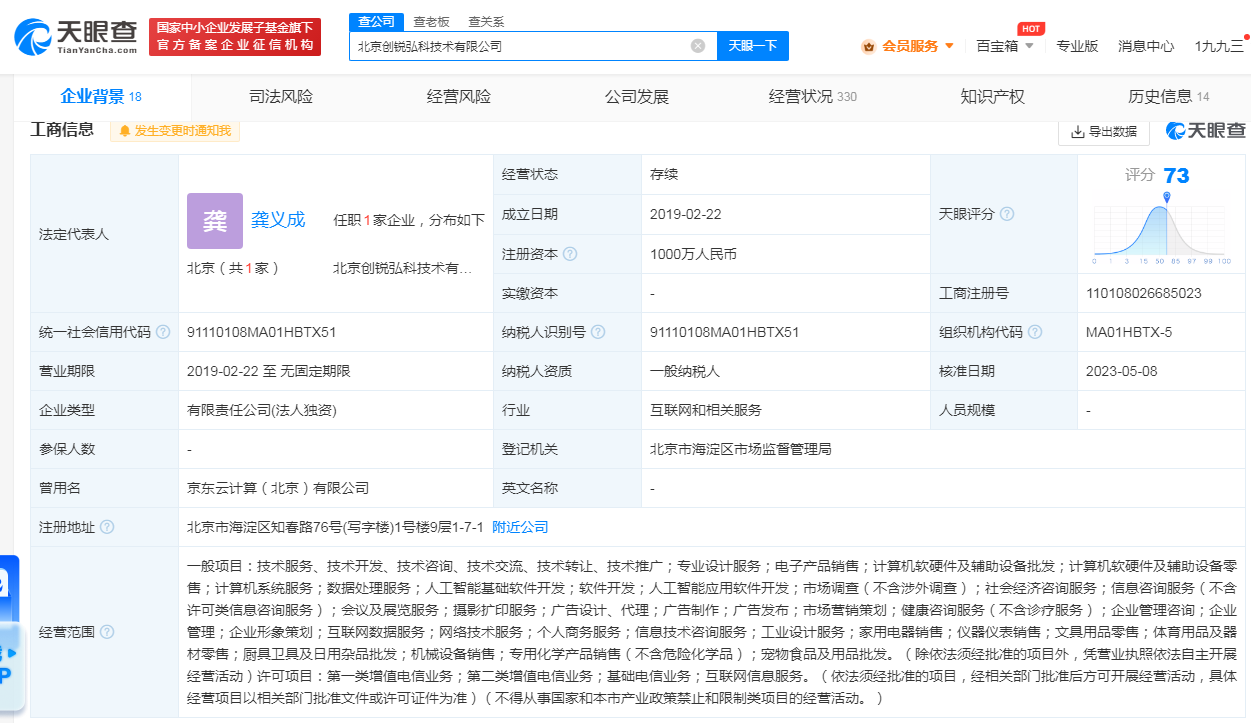
Task: Click help icon next to 统一社会信用代码
Action: coord(163,332)
